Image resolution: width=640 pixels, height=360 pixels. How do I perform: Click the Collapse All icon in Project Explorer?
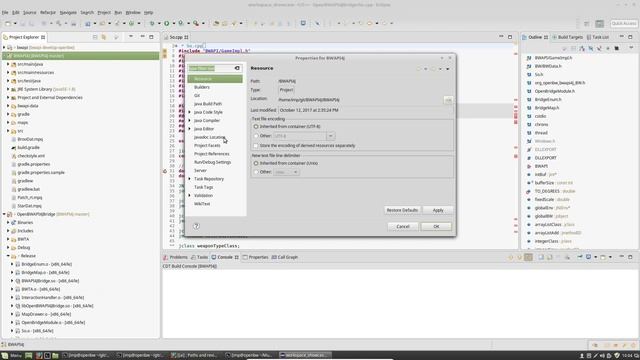click(95, 37)
